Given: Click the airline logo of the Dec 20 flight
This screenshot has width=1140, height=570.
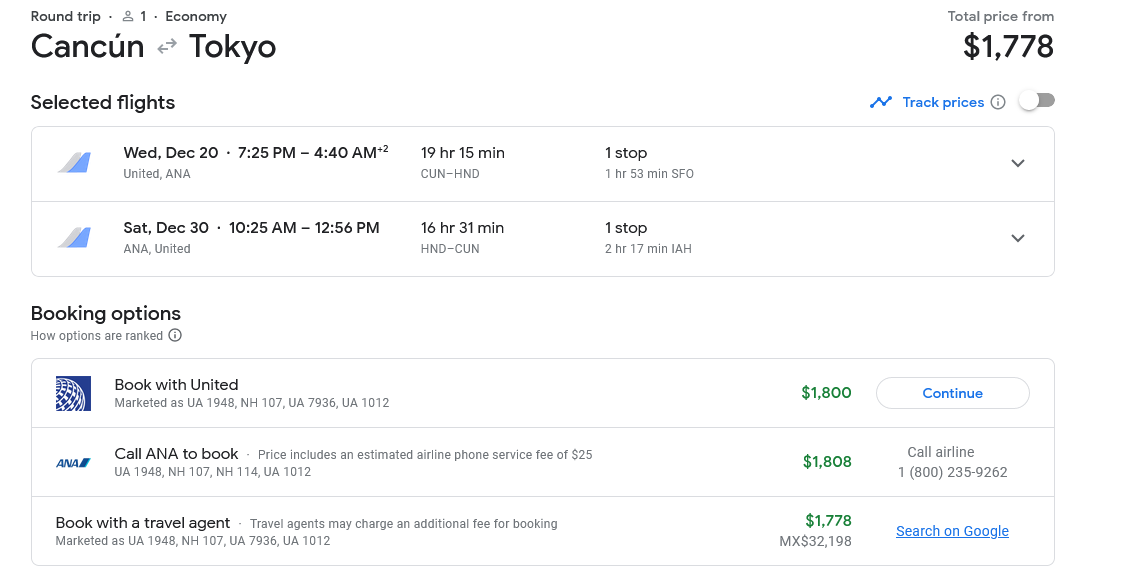Looking at the screenshot, I should [x=74, y=163].
